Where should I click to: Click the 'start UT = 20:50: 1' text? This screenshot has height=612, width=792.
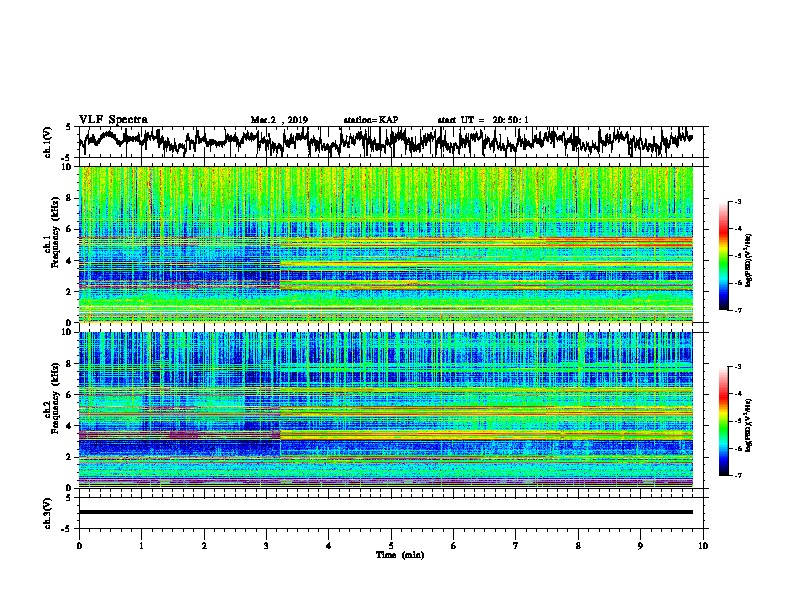(x=483, y=120)
